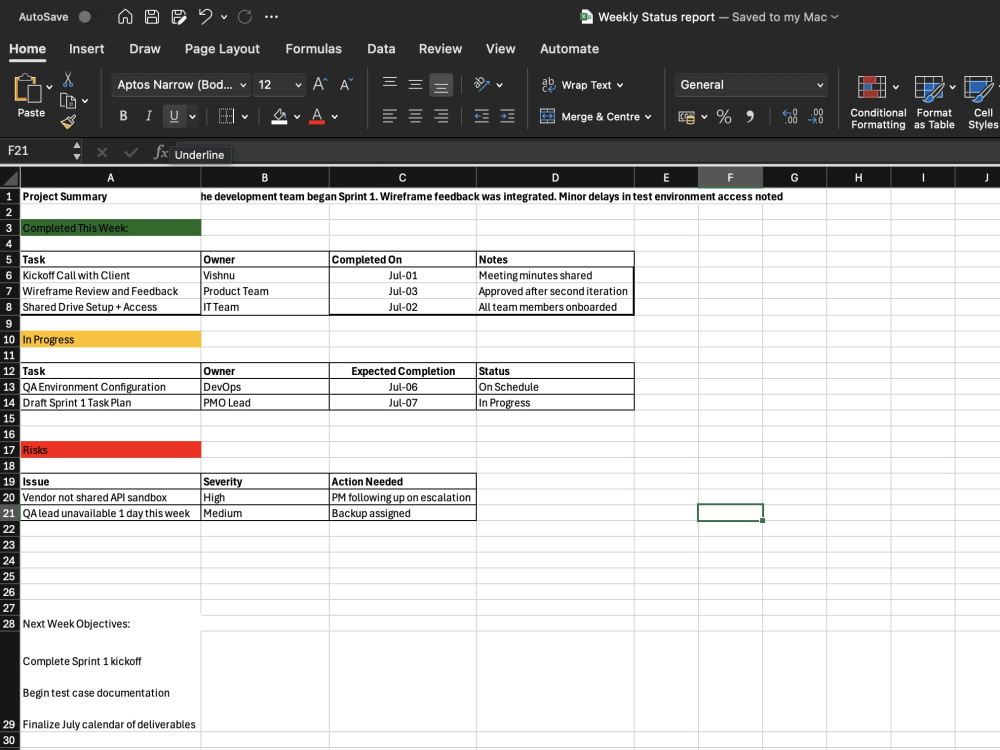The height and width of the screenshot is (750, 1000).
Task: Click the document title Weekly Status report
Action: [656, 17]
